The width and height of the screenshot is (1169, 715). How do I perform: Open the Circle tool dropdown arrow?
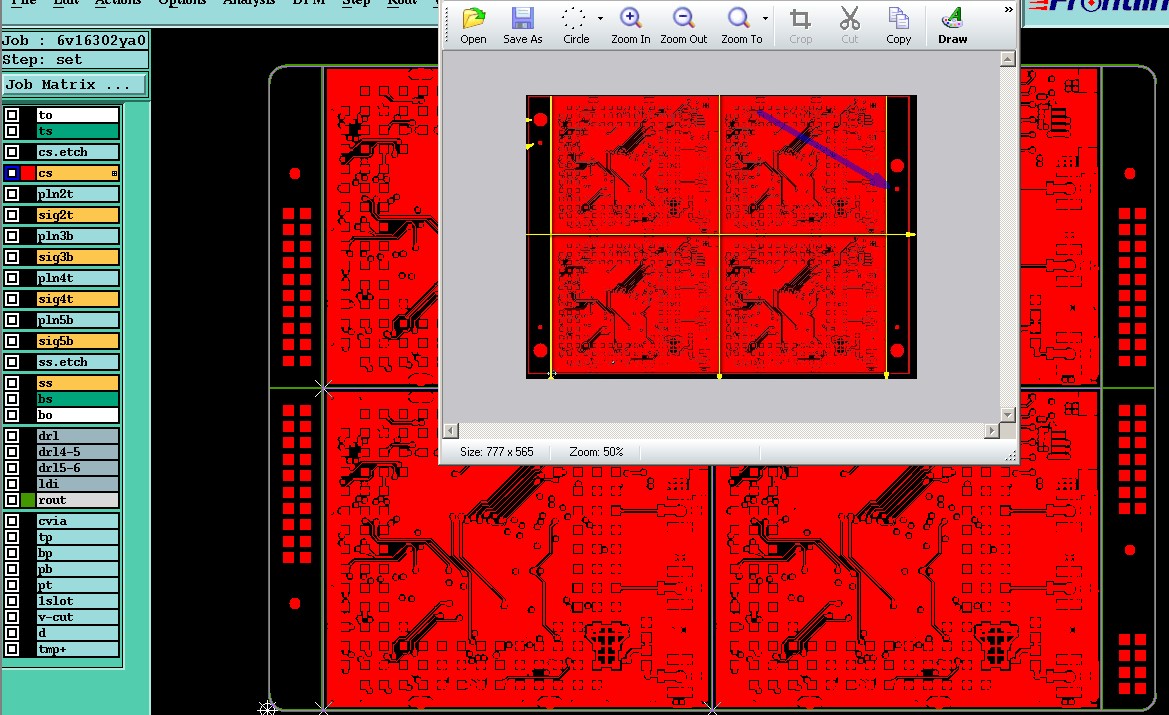pyautogui.click(x=600, y=18)
